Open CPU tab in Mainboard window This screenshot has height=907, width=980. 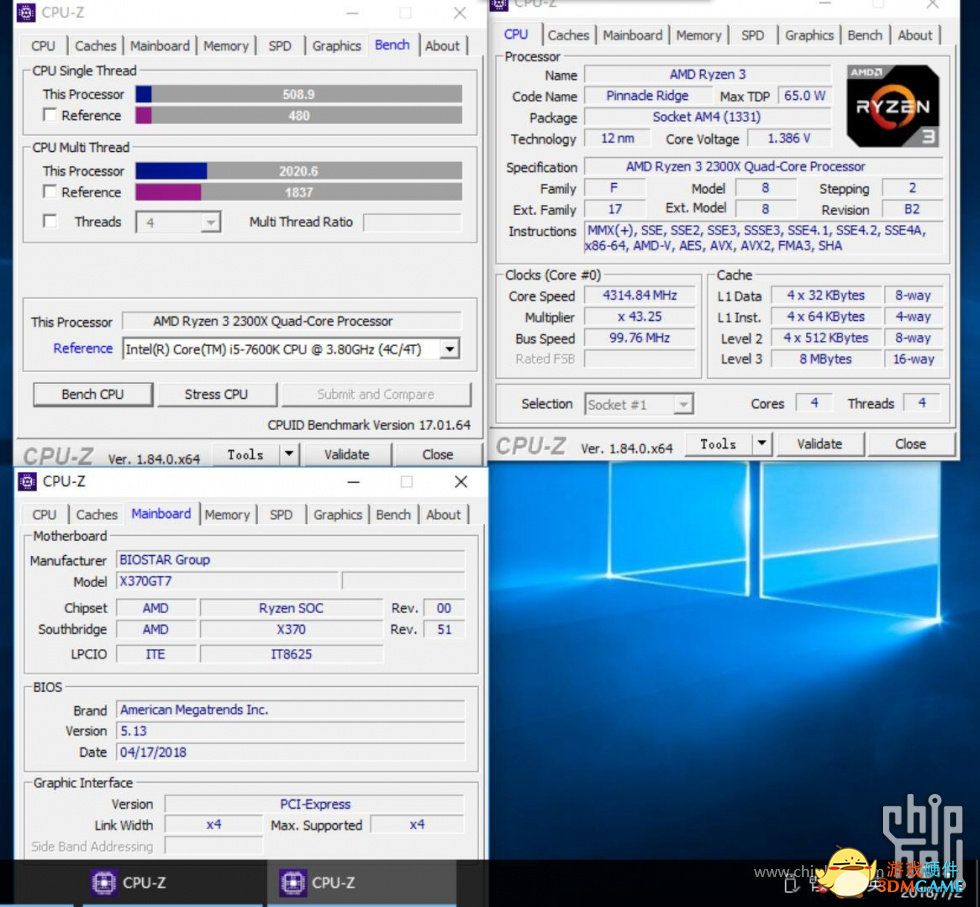[44, 514]
